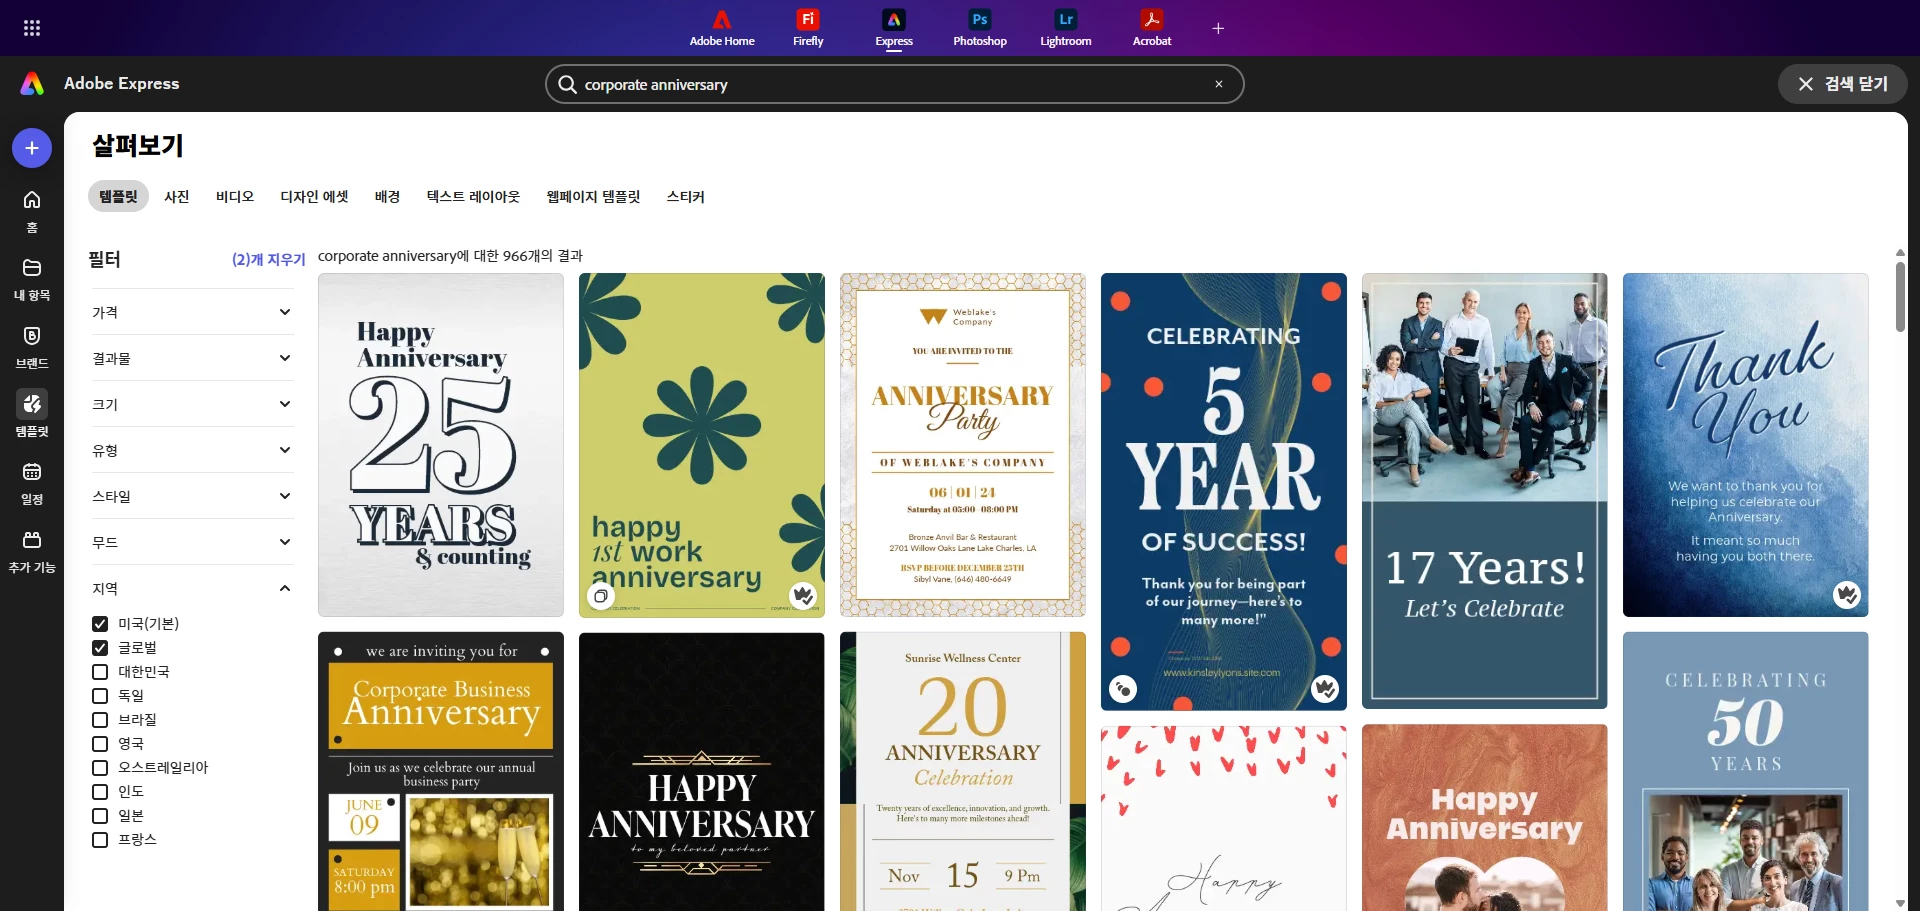Check 일본 region checkbox
The width and height of the screenshot is (1920, 911).
[100, 816]
